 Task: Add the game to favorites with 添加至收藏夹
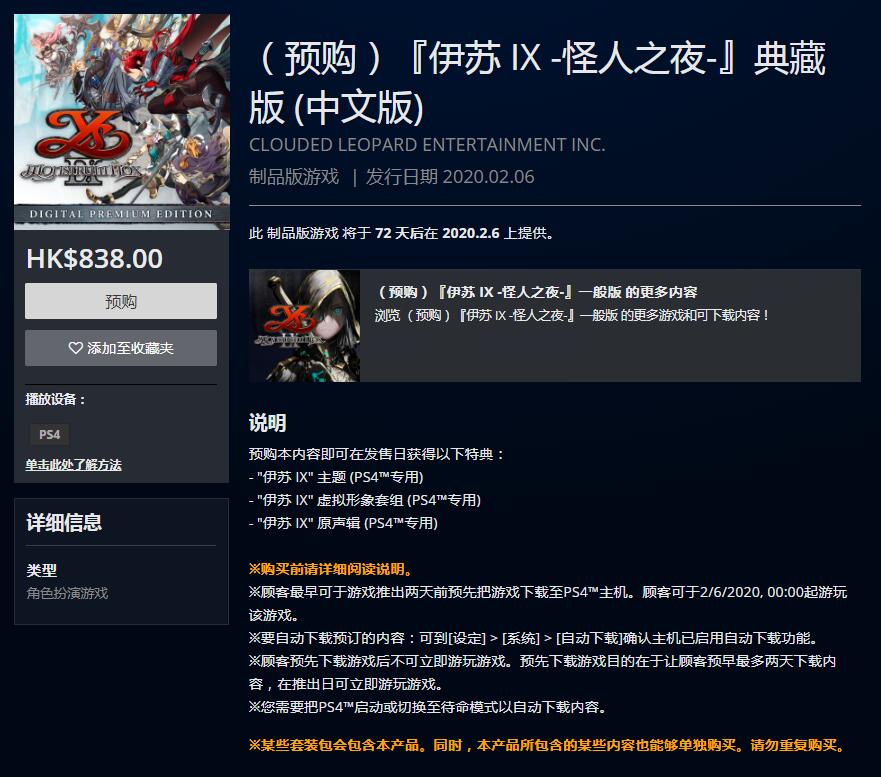[x=121, y=348]
